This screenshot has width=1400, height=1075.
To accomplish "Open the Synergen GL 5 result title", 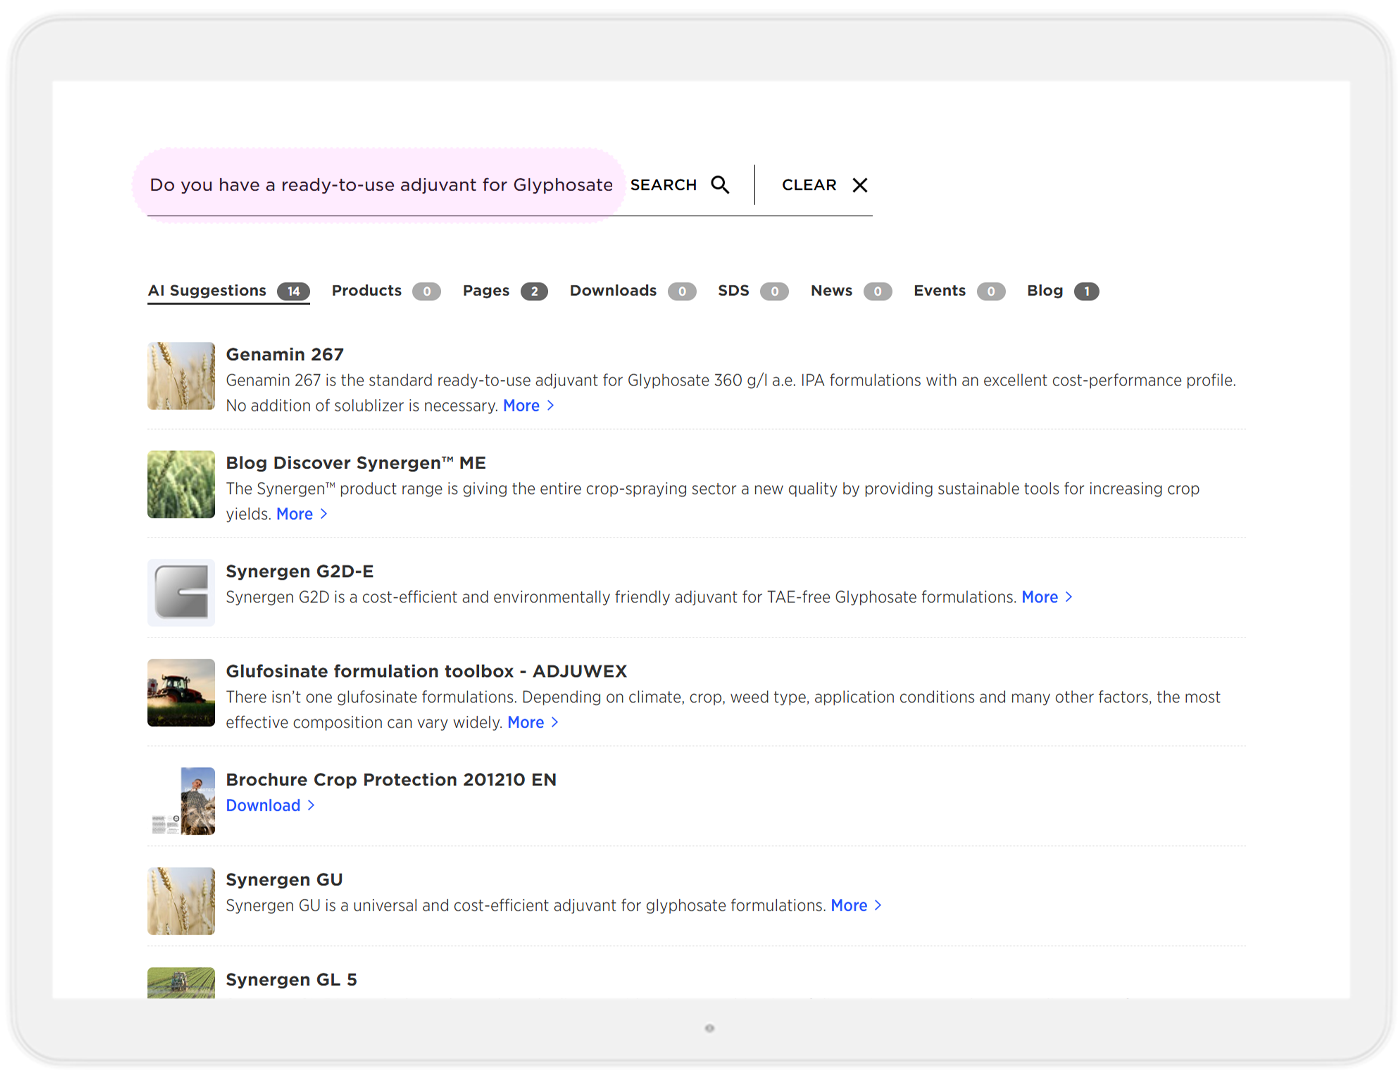I will coord(292,980).
